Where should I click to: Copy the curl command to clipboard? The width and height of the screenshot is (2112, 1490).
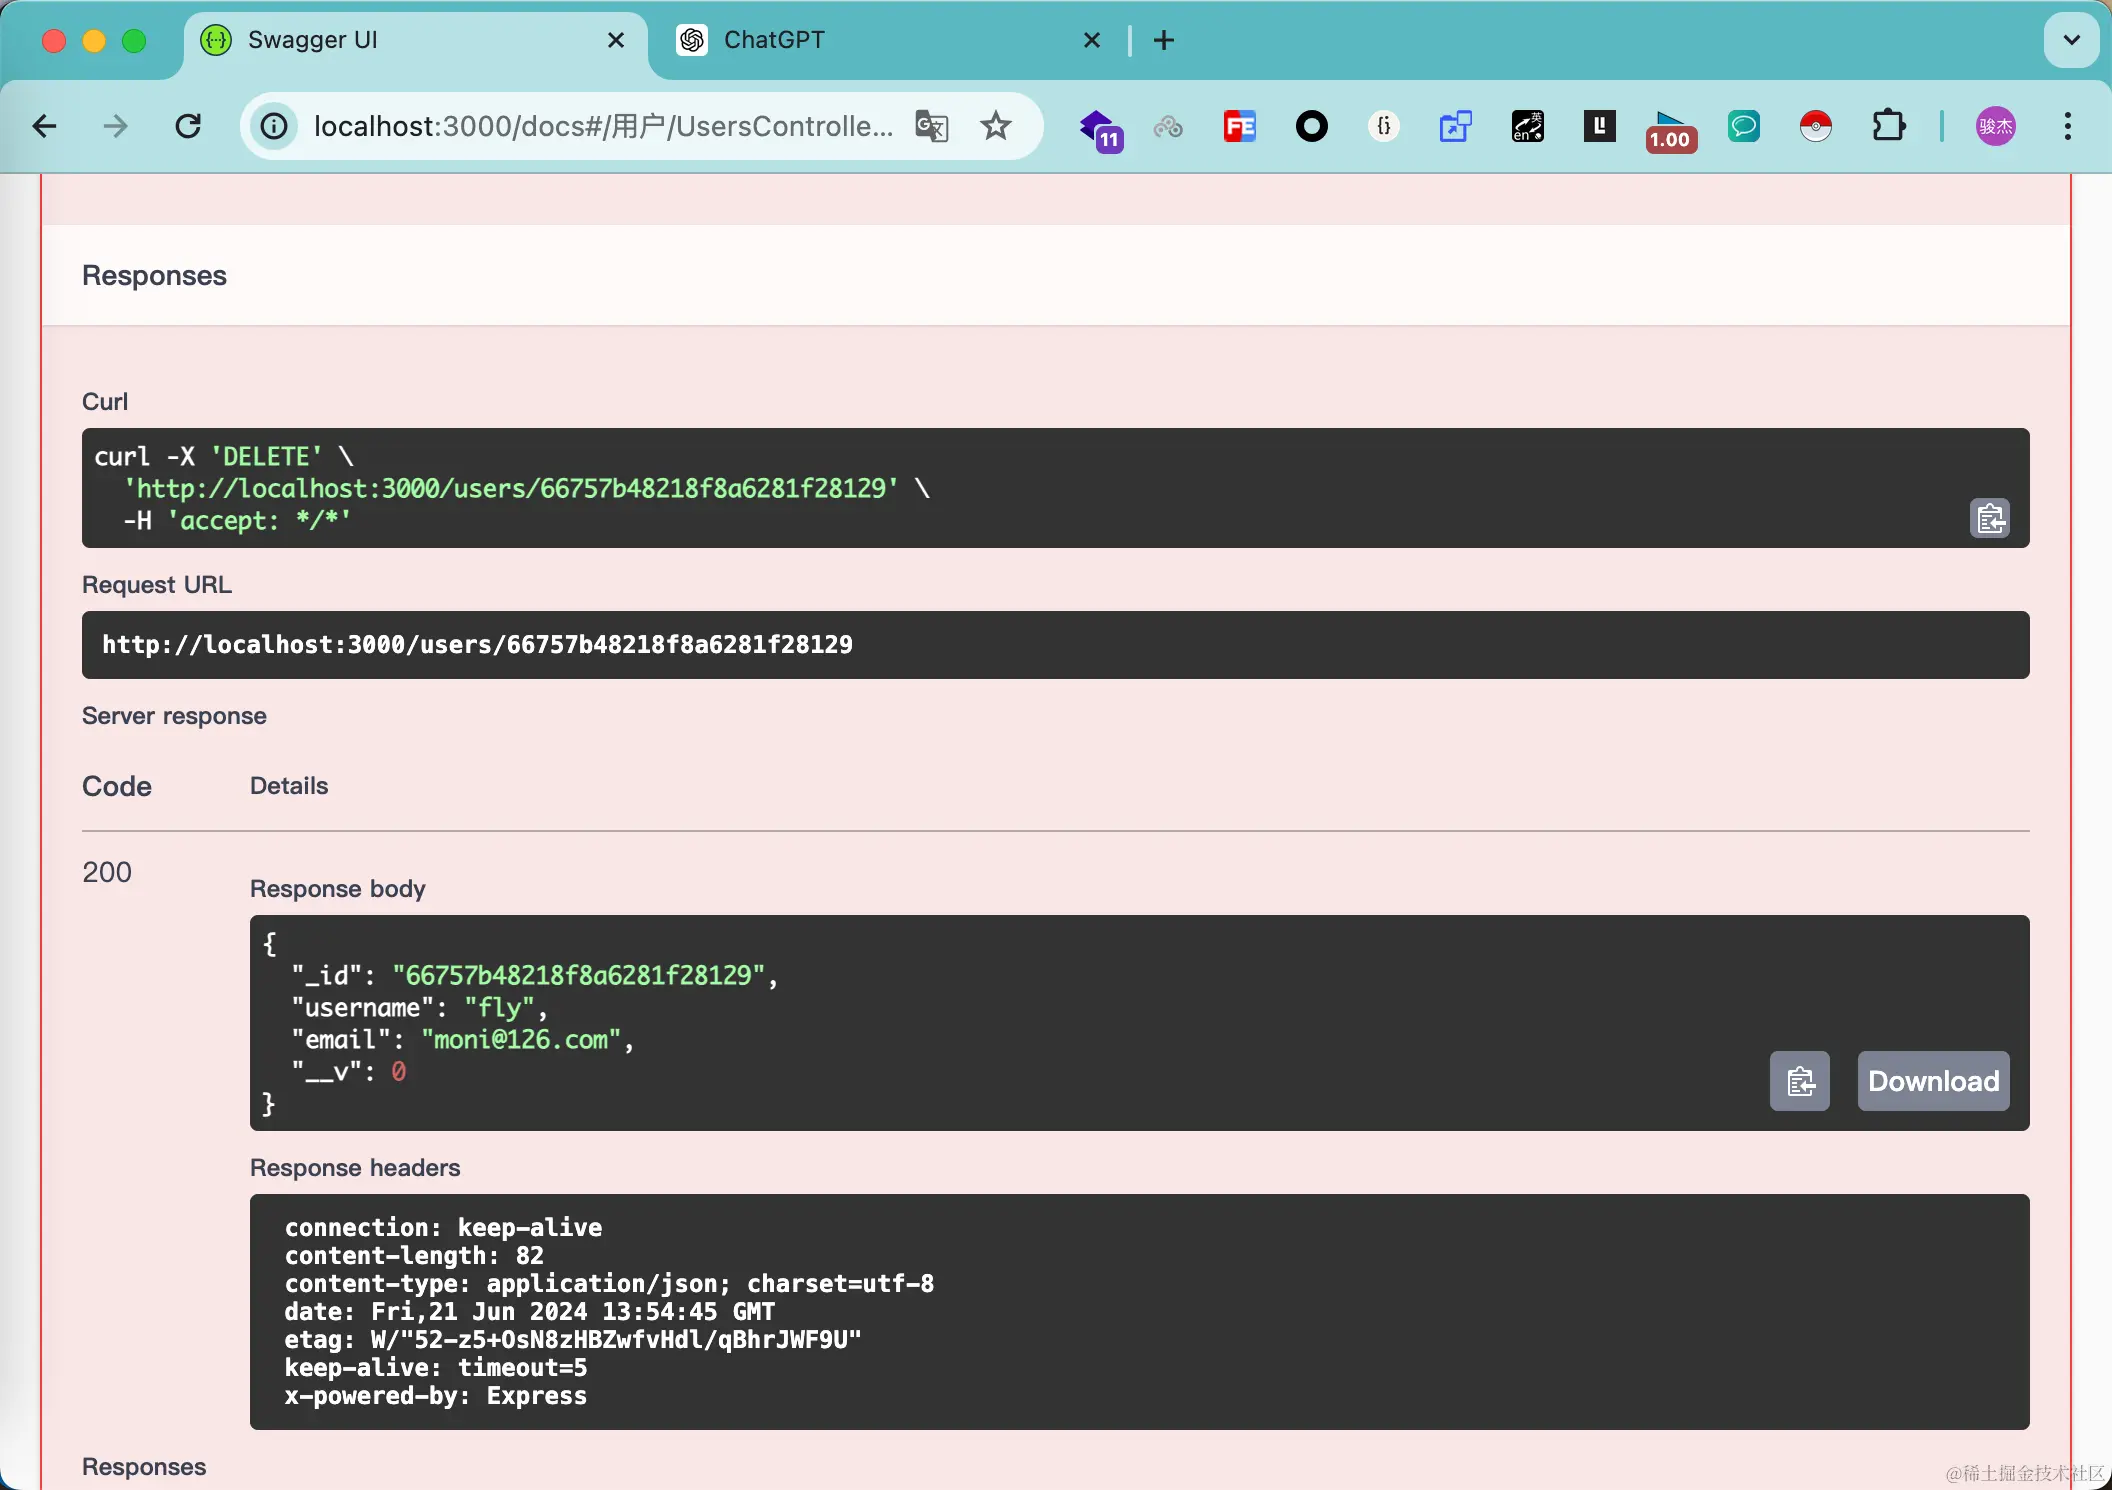point(1989,518)
